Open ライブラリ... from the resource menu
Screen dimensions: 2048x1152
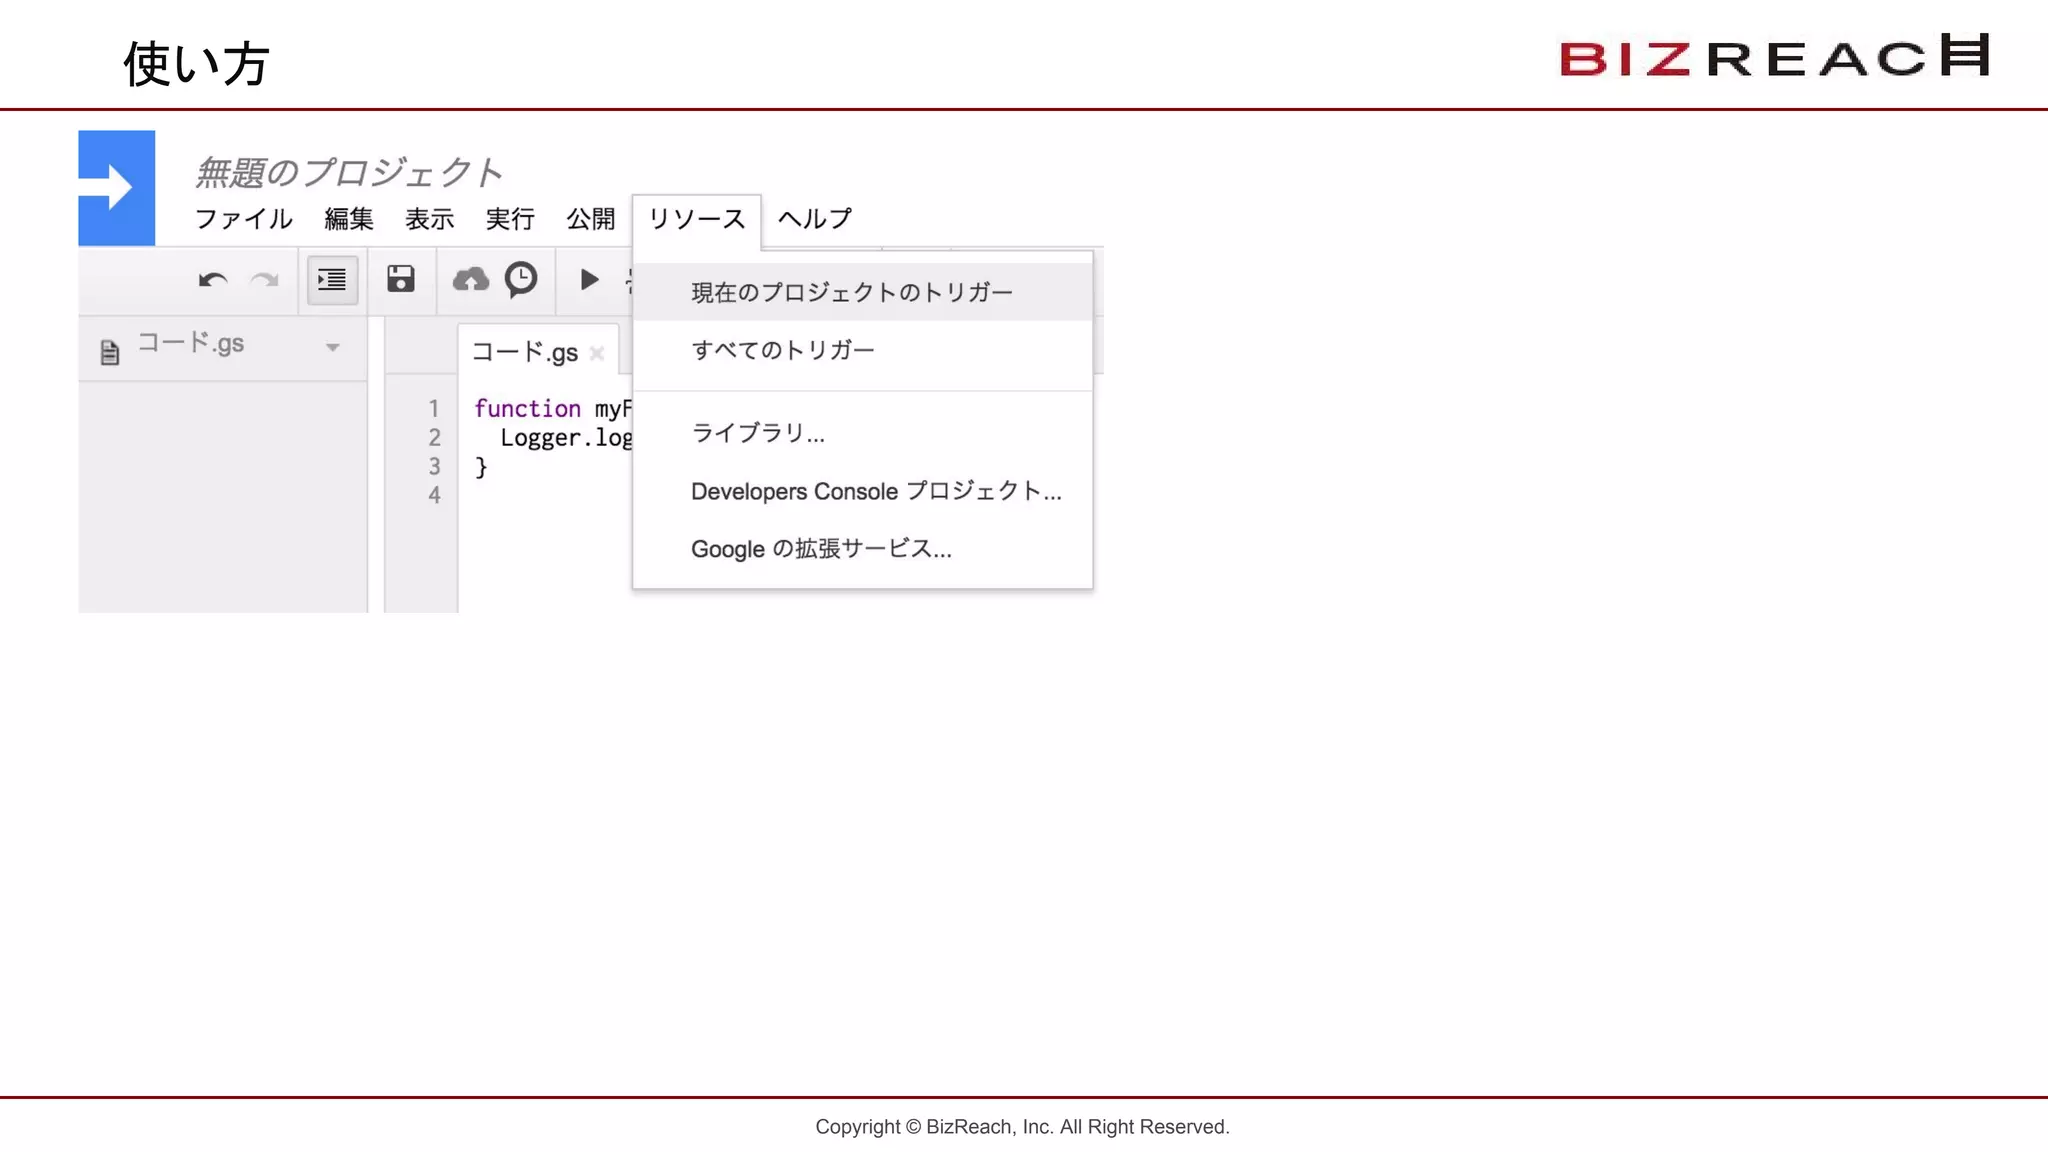[758, 433]
